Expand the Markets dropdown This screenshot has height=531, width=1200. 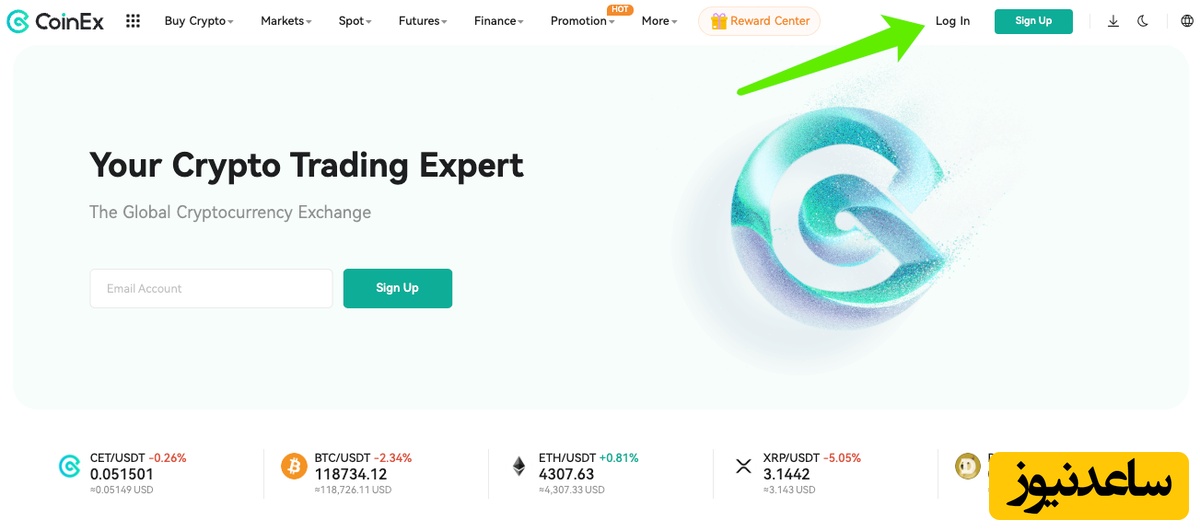click(x=286, y=21)
